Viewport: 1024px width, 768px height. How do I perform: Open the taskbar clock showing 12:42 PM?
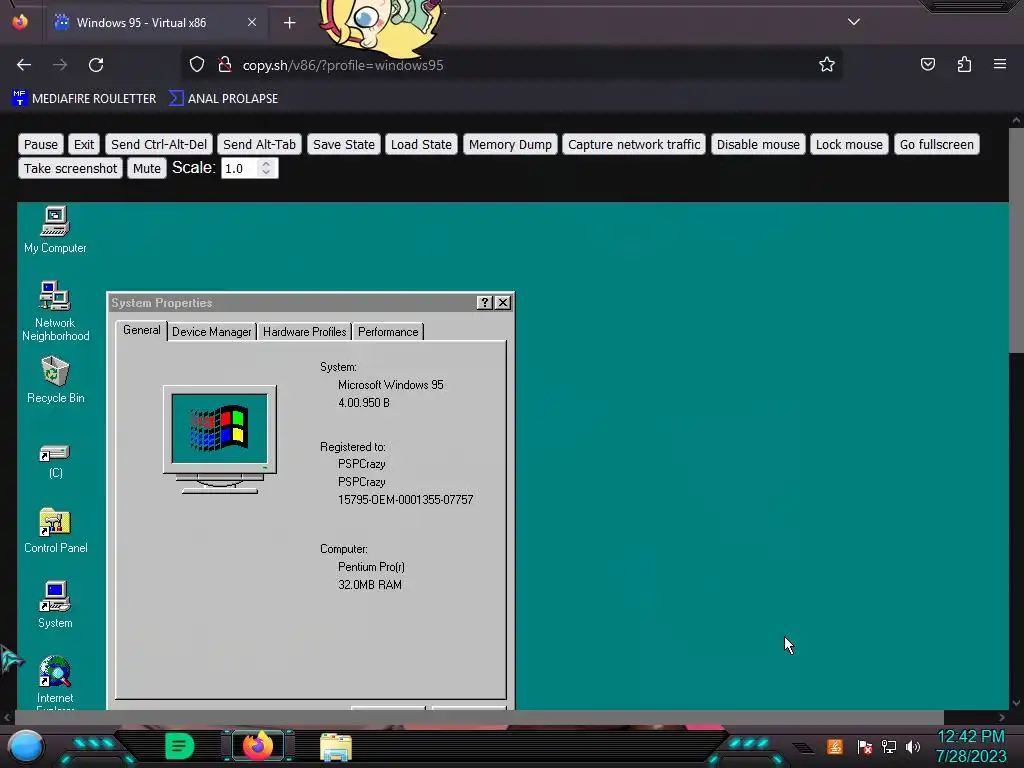(x=971, y=746)
